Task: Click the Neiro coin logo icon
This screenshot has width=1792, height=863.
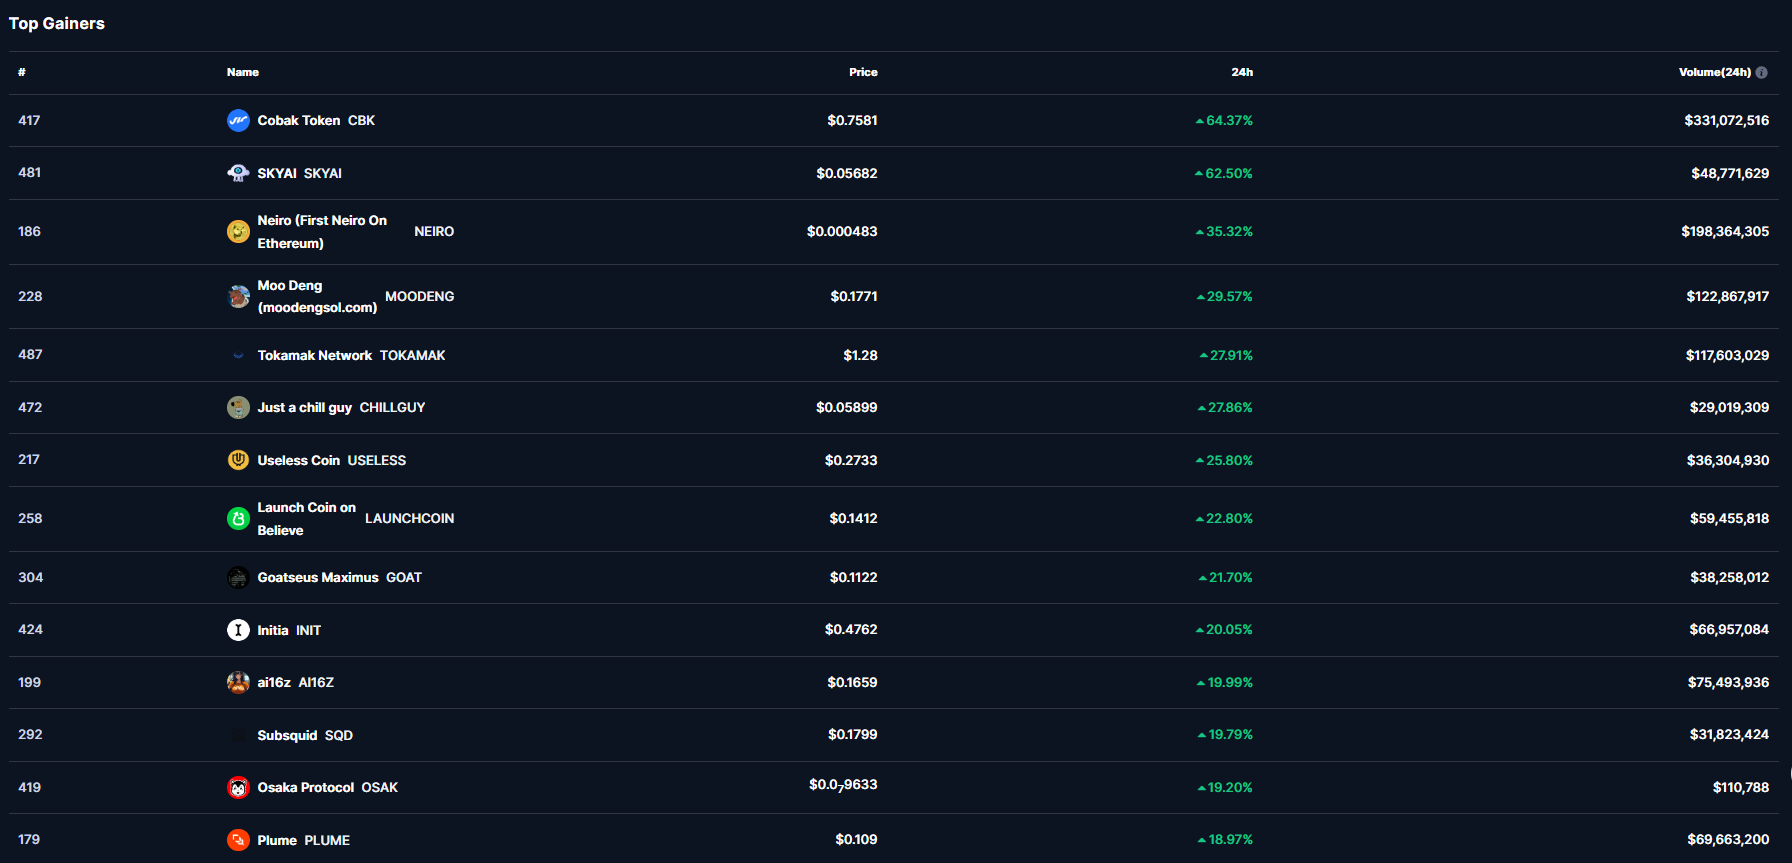Action: 238,232
